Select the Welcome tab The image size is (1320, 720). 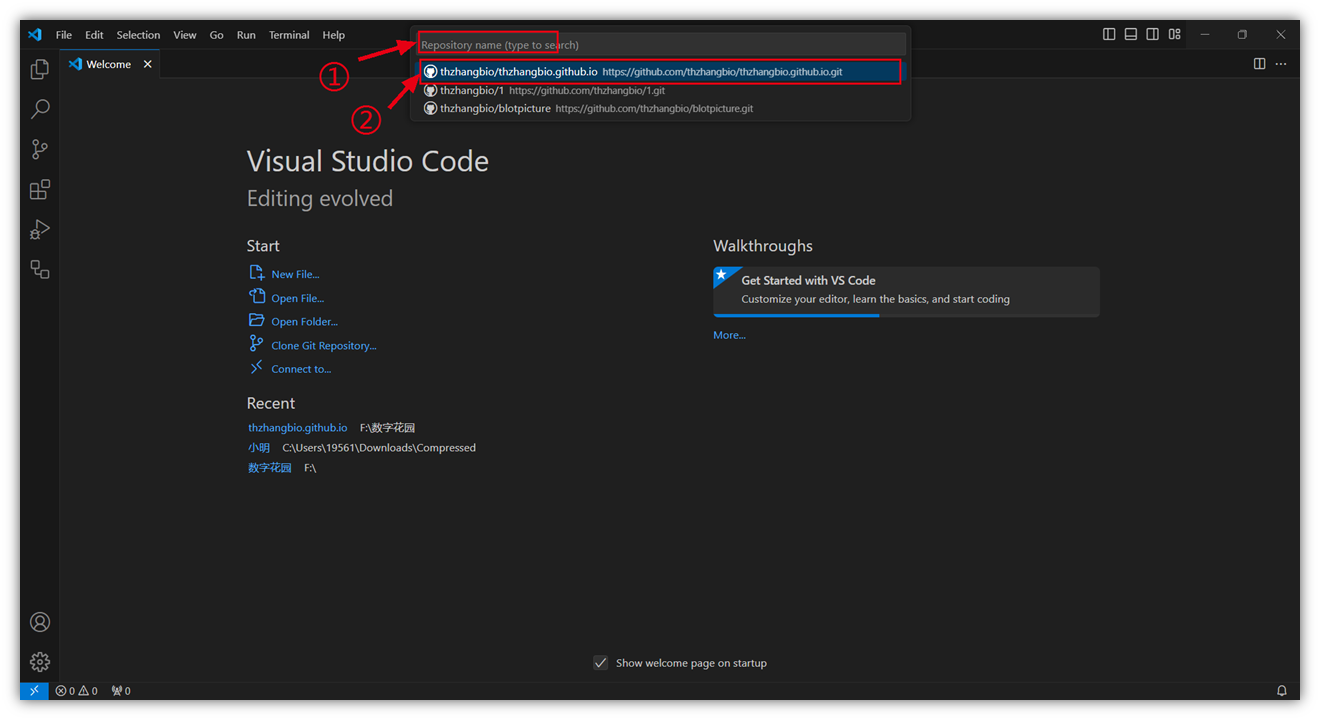tap(109, 64)
